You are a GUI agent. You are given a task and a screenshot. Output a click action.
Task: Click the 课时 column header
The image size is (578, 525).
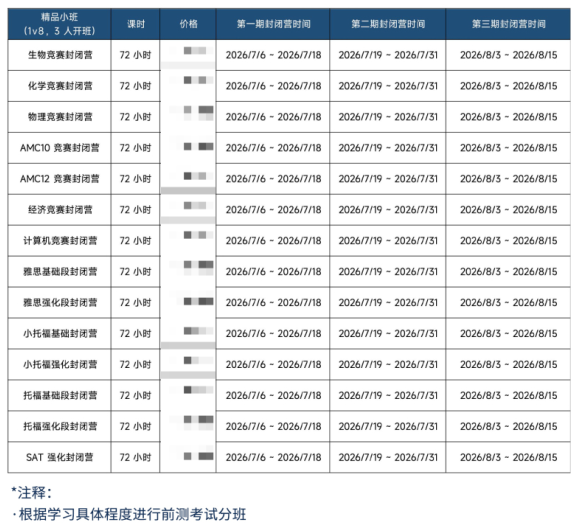point(135,24)
